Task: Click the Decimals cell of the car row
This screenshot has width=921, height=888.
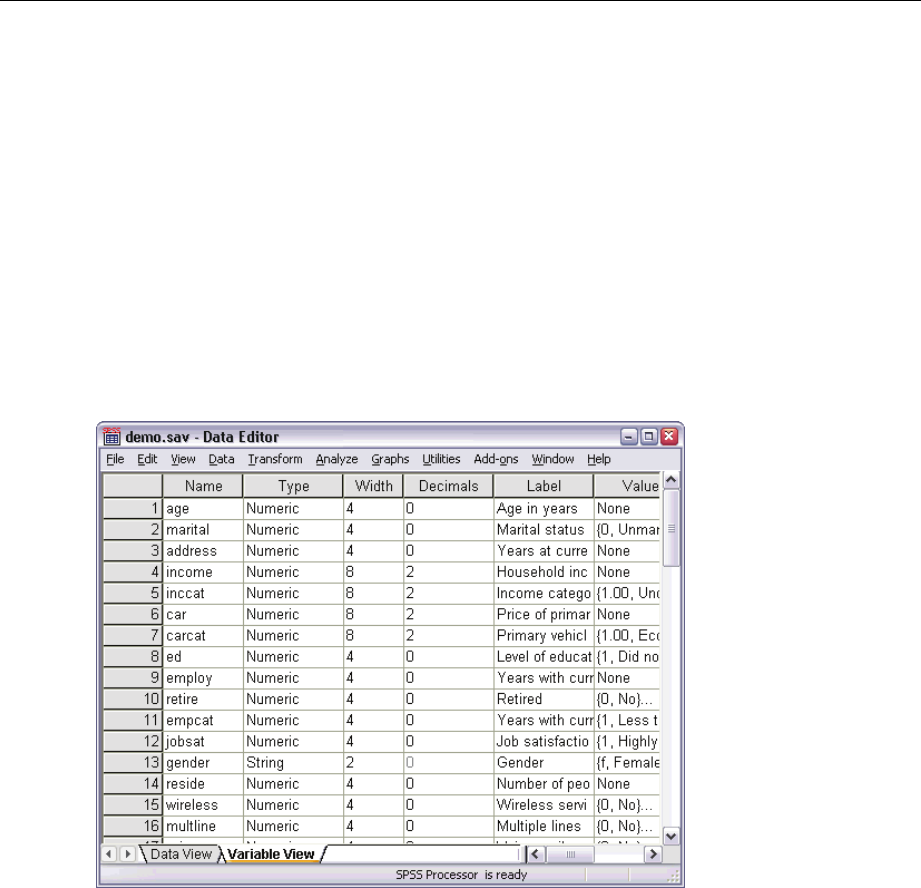Action: (448, 614)
